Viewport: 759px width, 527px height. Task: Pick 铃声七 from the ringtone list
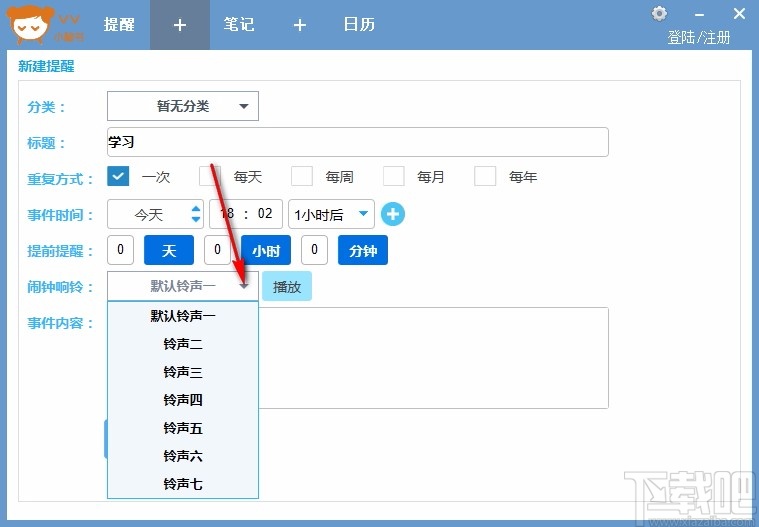[x=183, y=483]
